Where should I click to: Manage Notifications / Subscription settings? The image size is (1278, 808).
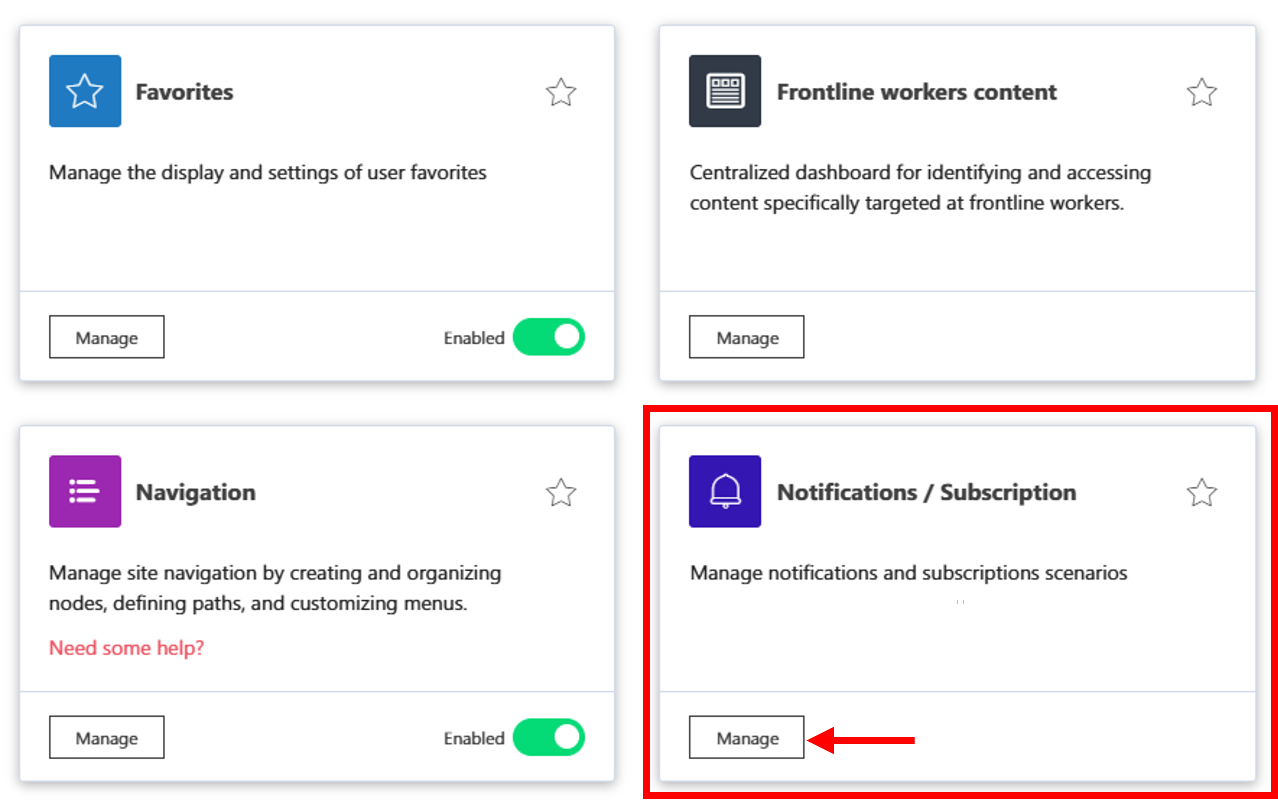coord(747,738)
